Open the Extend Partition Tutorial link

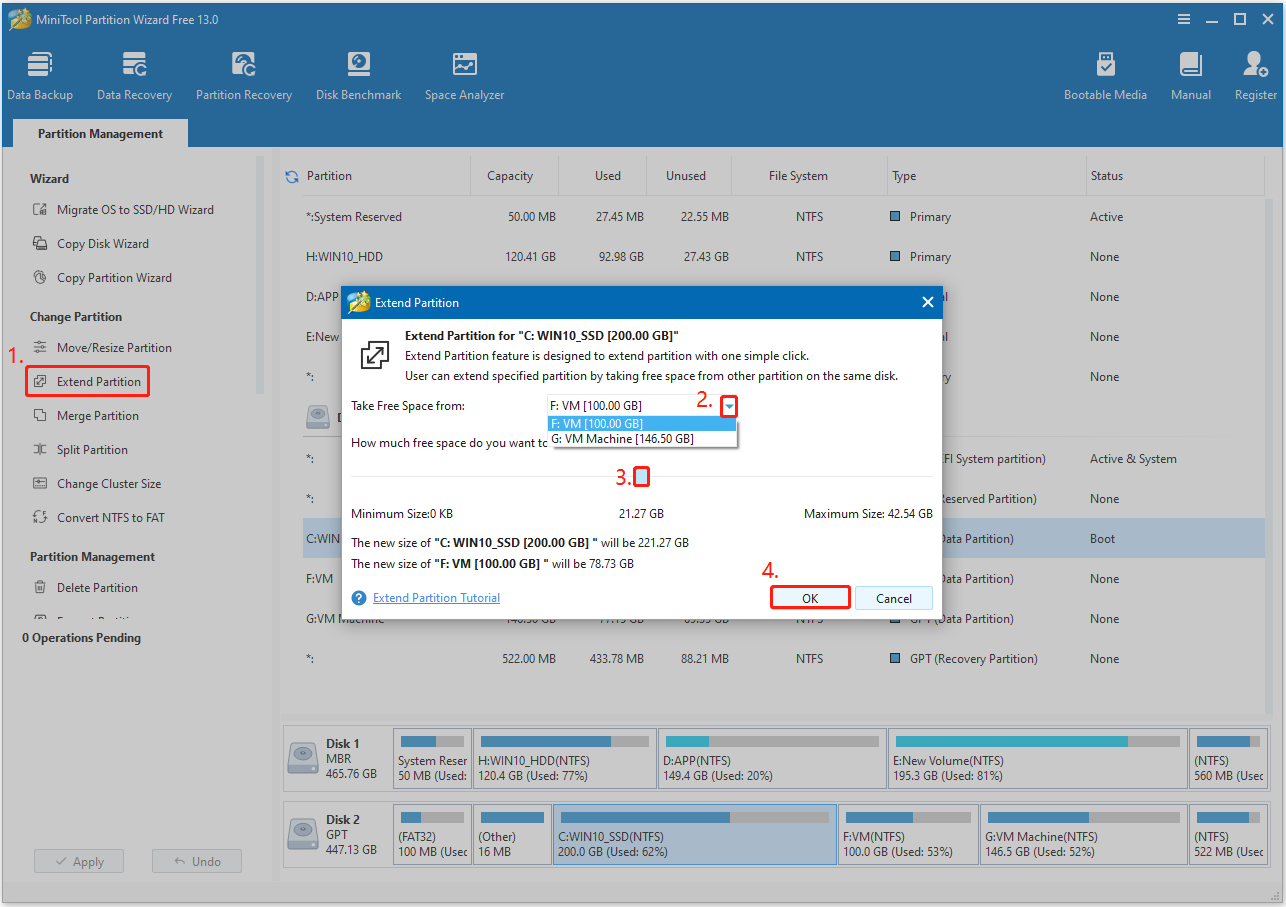click(x=436, y=597)
